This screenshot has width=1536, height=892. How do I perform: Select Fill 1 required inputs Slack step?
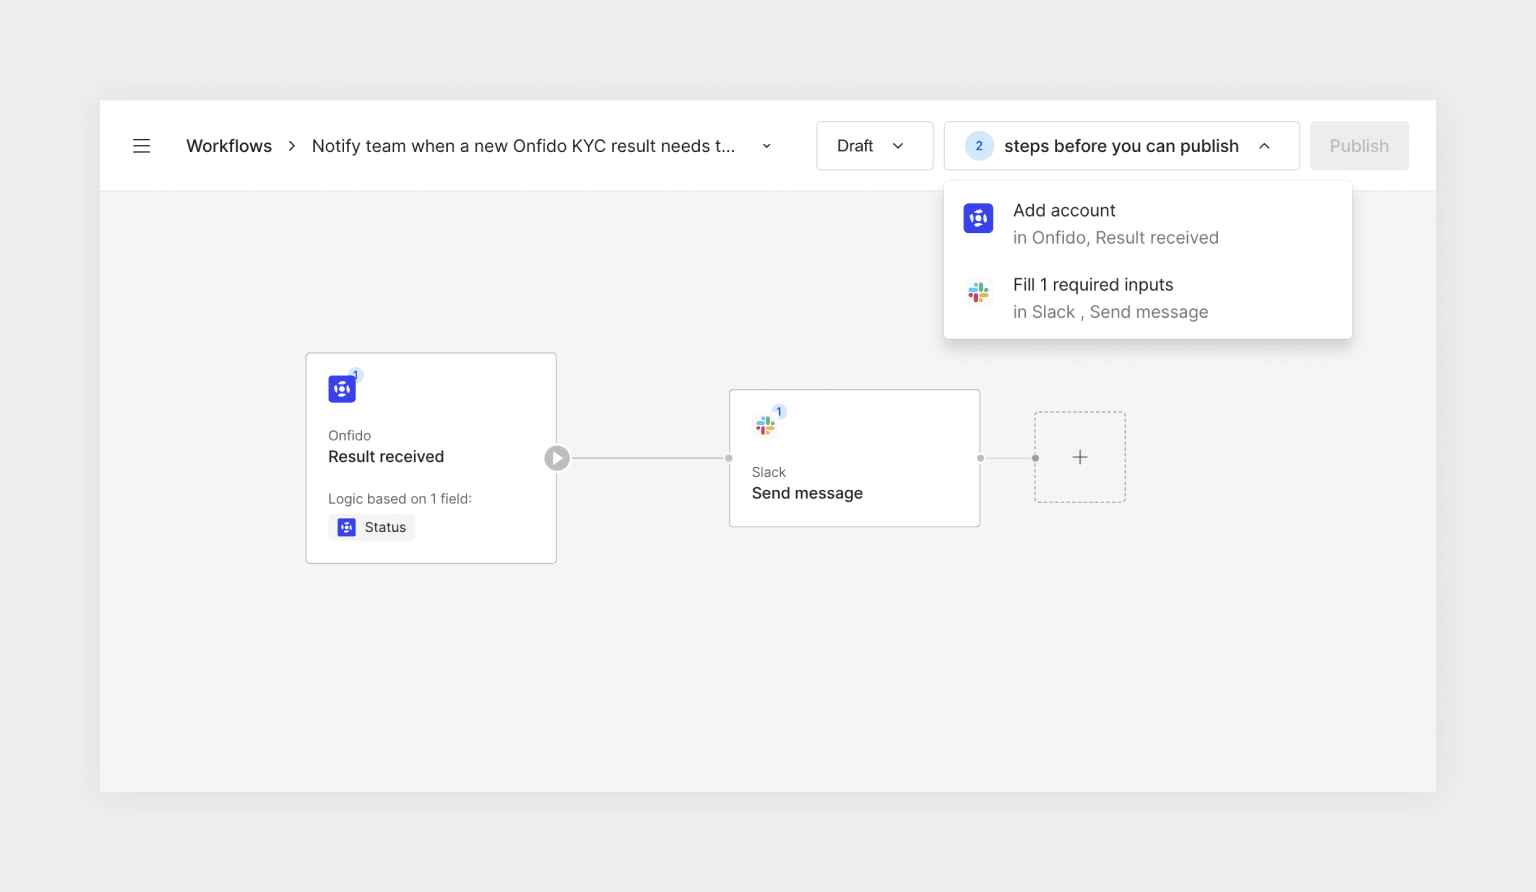[1148, 298]
